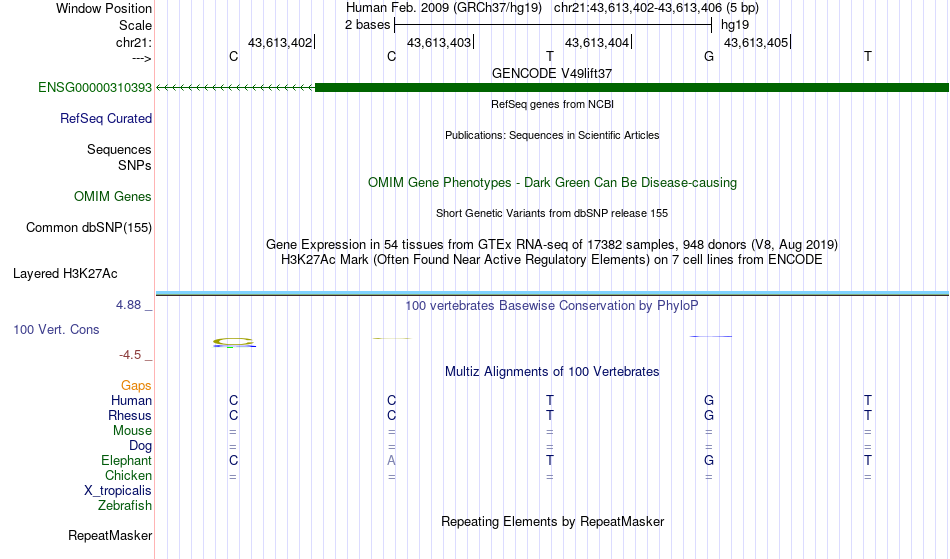This screenshot has height=559, width=950.
Task: Select the Dog species label
Action: pos(140,446)
